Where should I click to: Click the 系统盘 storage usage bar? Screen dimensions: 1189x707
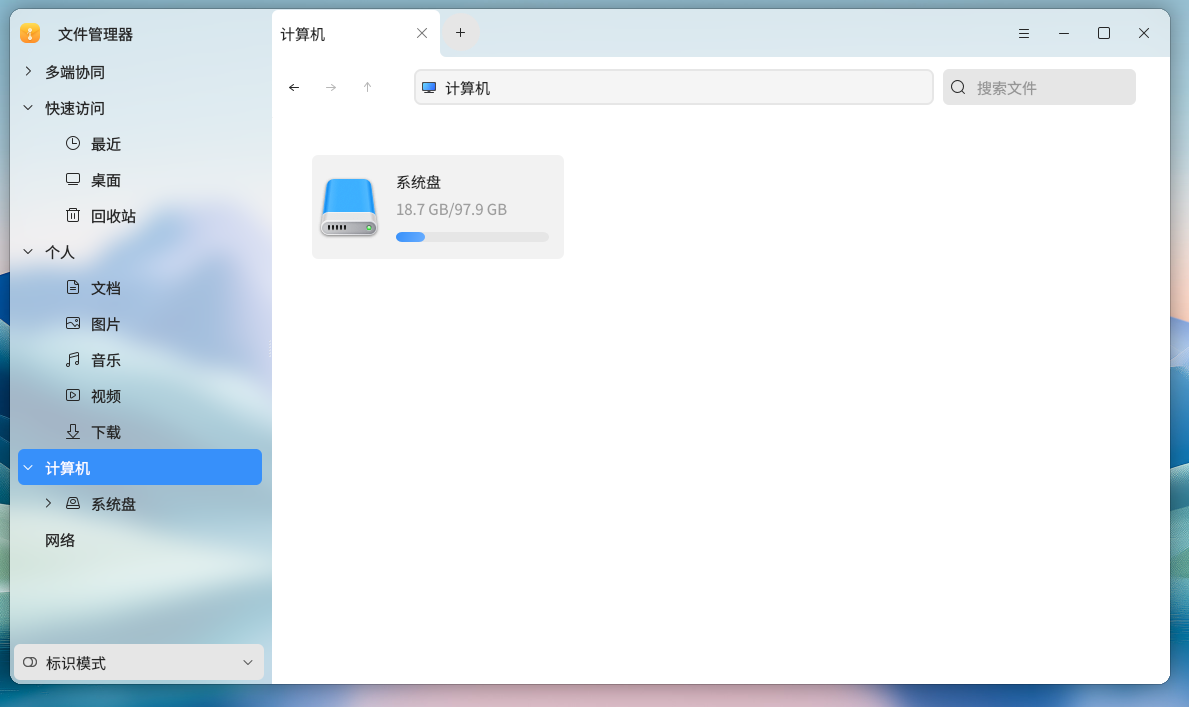472,237
